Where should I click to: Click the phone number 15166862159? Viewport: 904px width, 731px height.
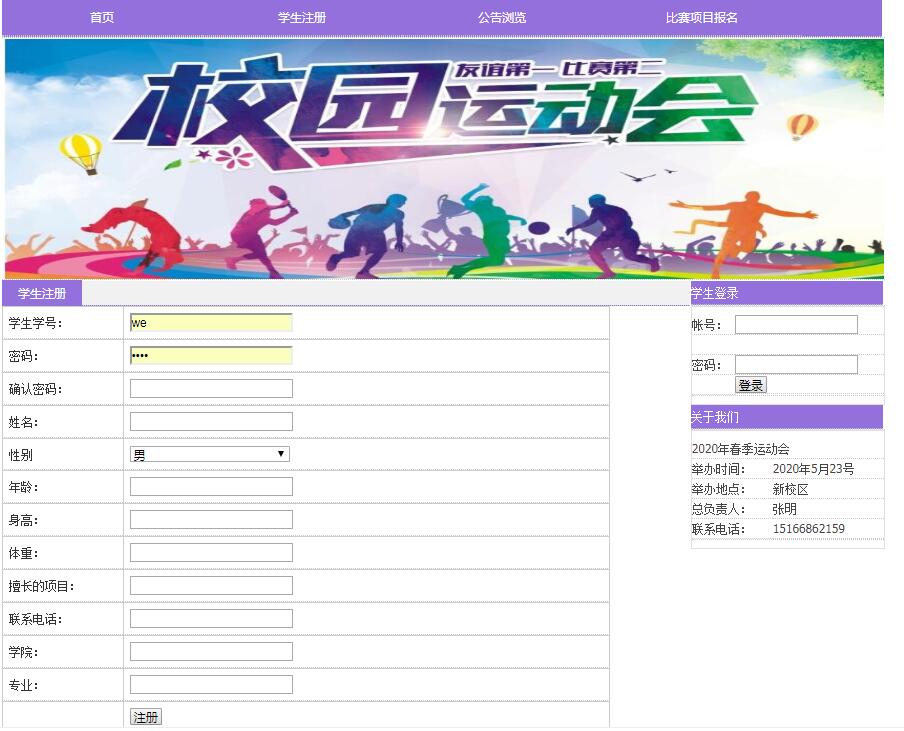808,529
